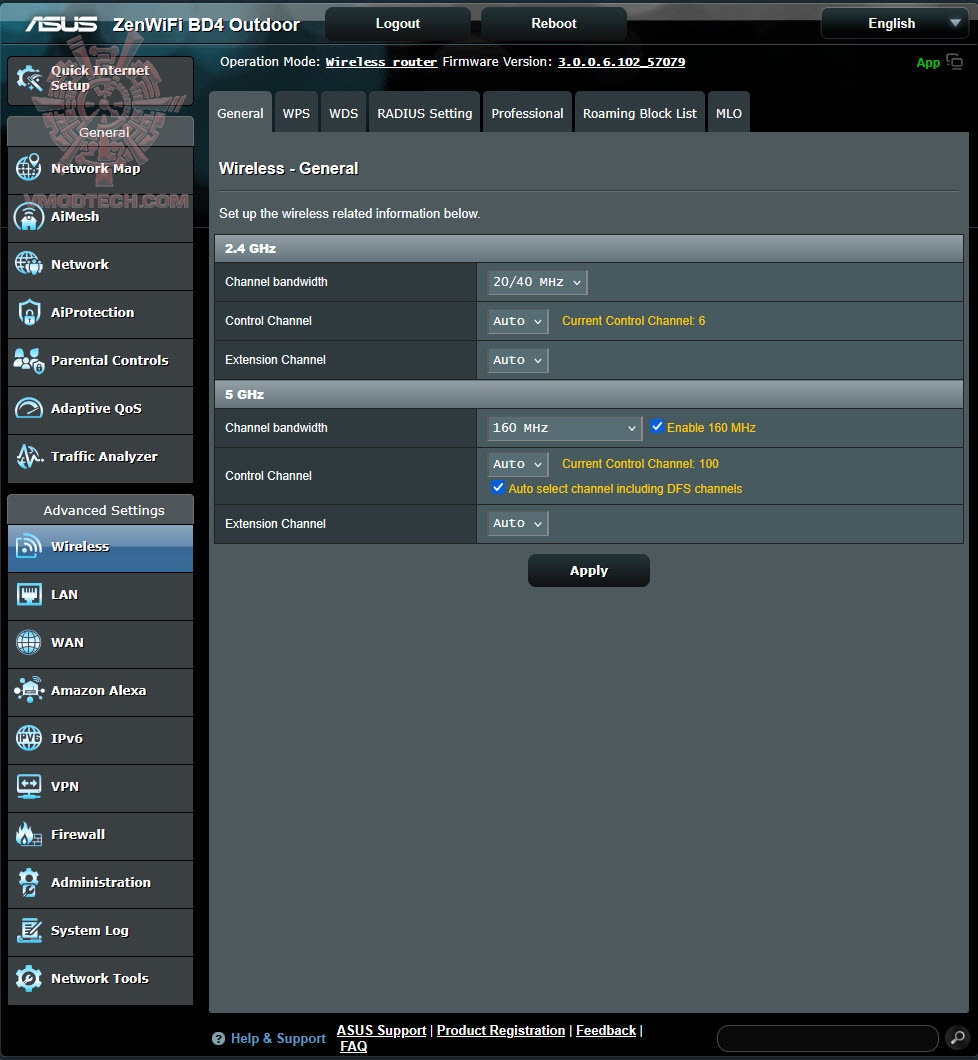This screenshot has width=978, height=1060.
Task: Click the Reboot button
Action: 554,24
